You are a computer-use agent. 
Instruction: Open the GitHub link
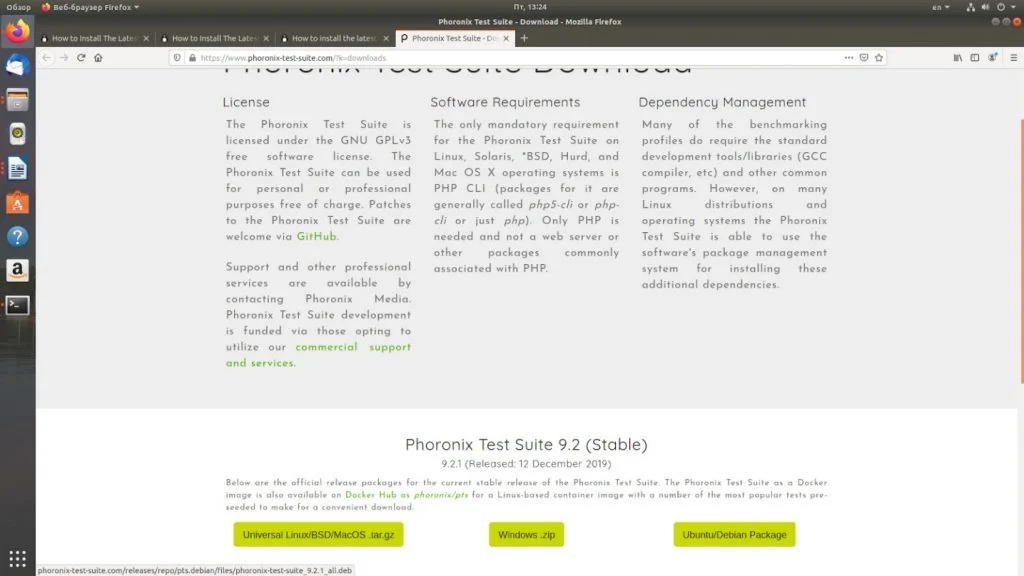click(x=317, y=236)
